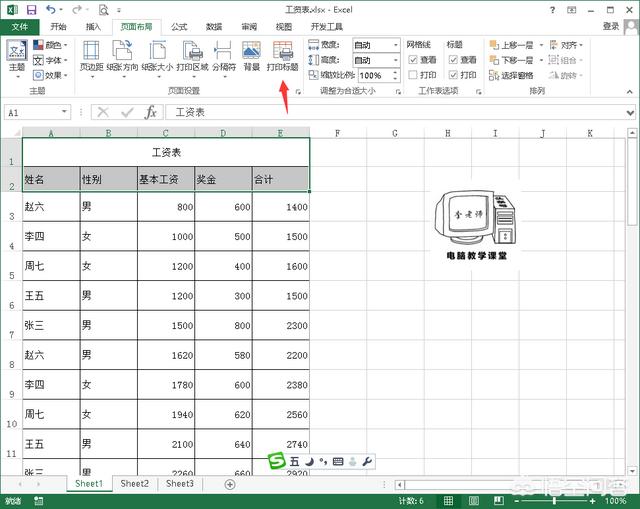Screen dimensions: 640x509
Task: Open the Margins (页边距) tool
Action: pyautogui.click(x=92, y=56)
